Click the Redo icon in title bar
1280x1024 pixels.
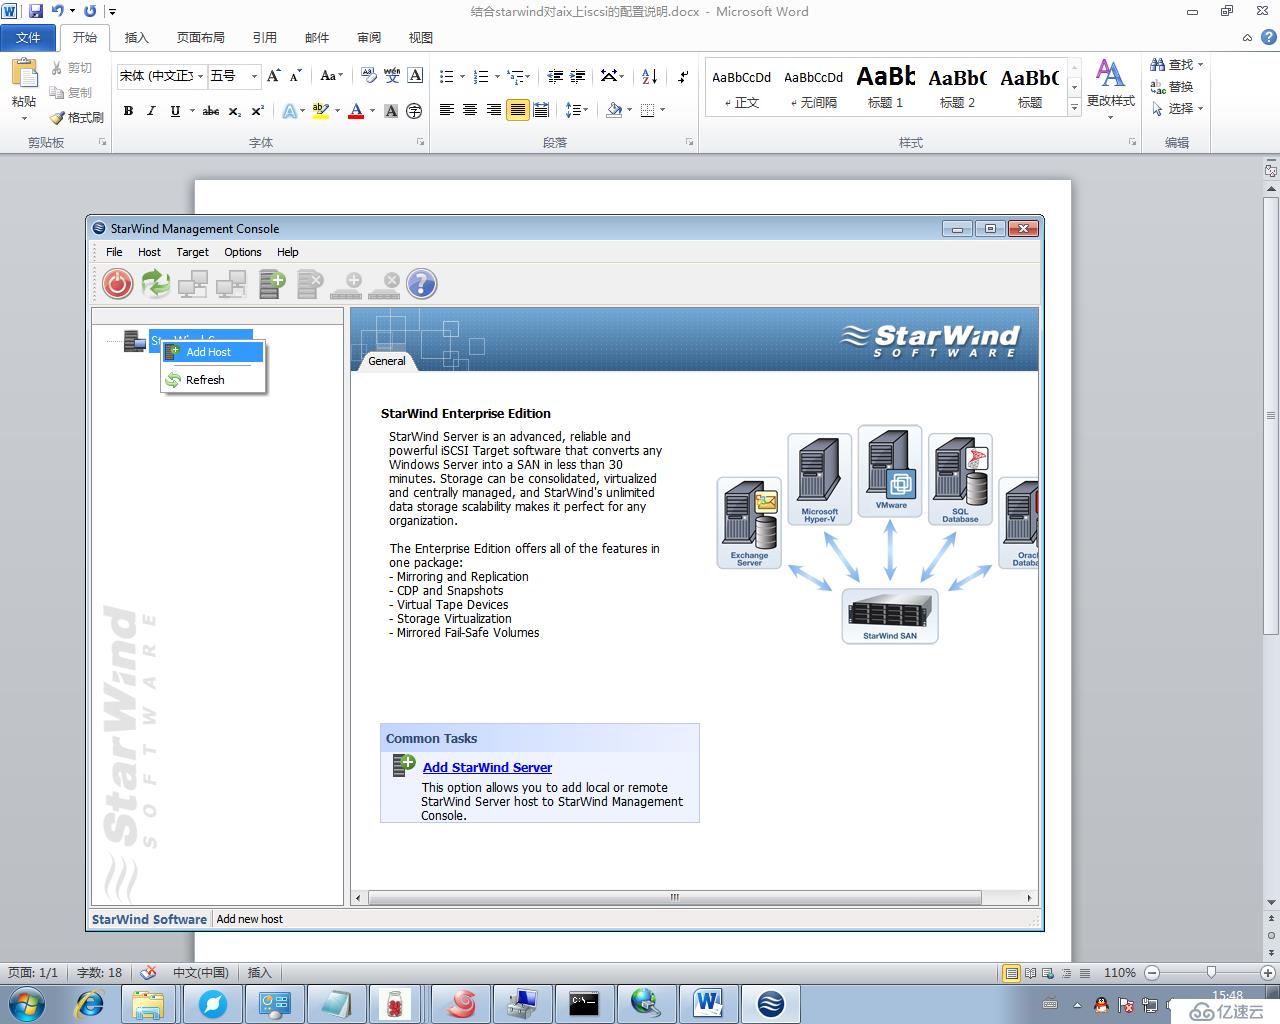click(90, 11)
